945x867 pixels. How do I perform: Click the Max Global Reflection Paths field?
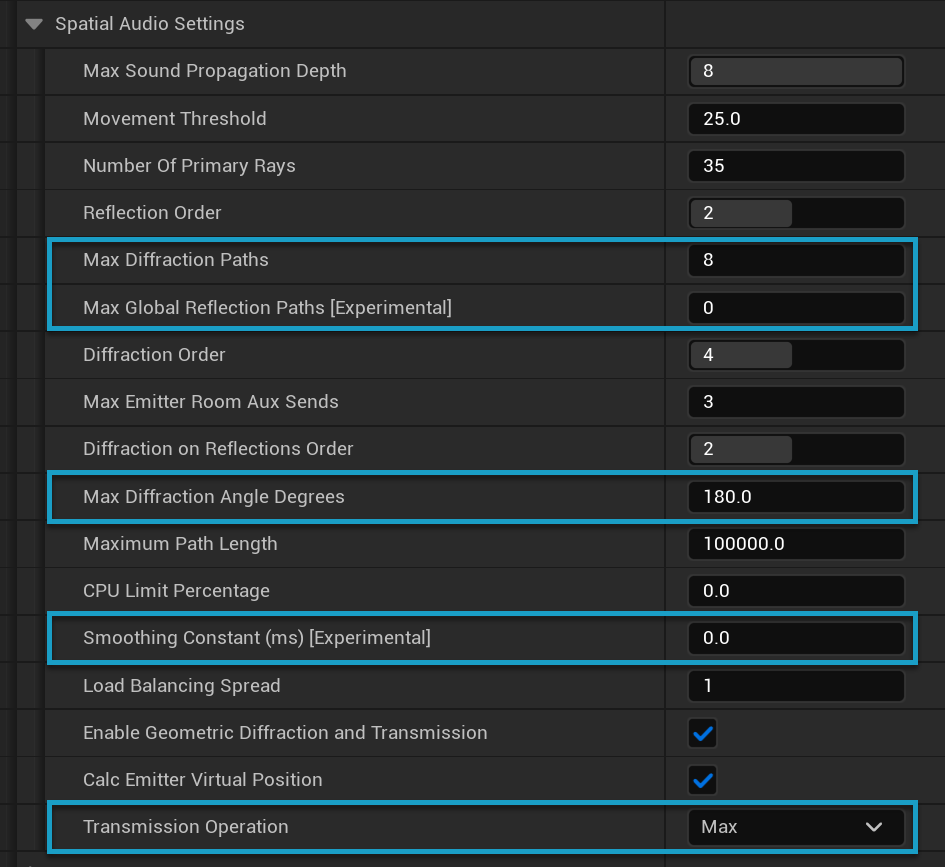(x=795, y=308)
